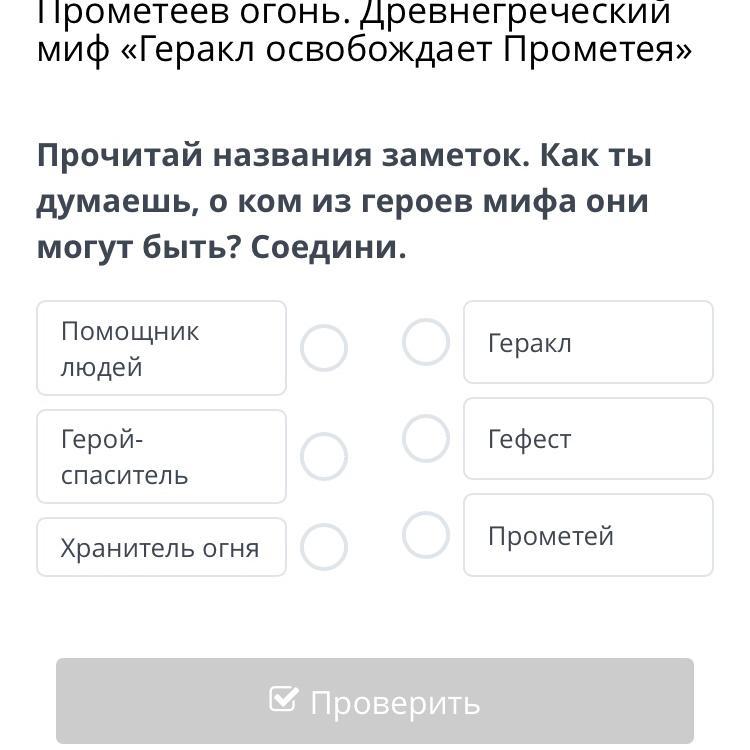Click the question line Прочитай названия заметок

(343, 155)
